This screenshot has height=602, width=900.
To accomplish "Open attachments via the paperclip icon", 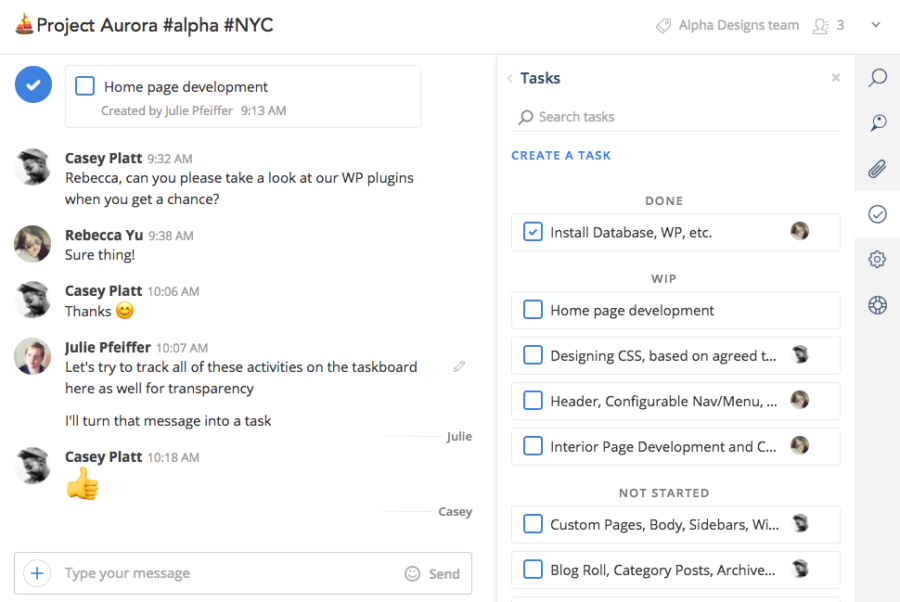I will 877,169.
